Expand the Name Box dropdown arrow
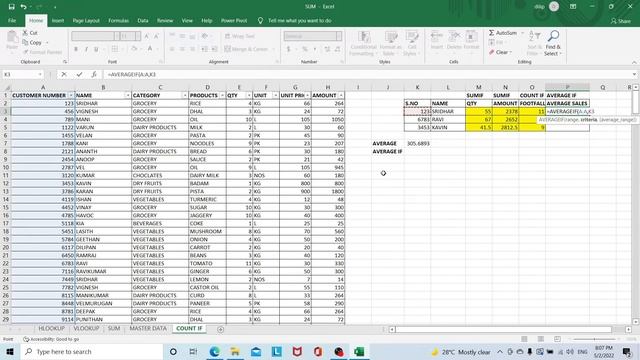Screen dimensions: 640x360 pyautogui.click(x=40, y=74)
